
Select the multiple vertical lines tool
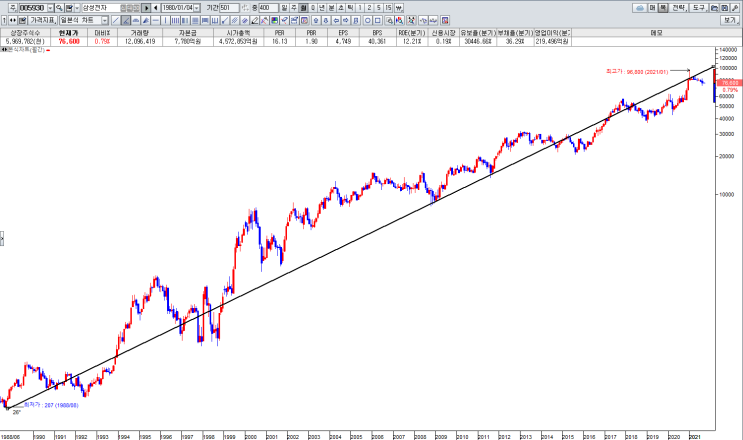[175, 20]
